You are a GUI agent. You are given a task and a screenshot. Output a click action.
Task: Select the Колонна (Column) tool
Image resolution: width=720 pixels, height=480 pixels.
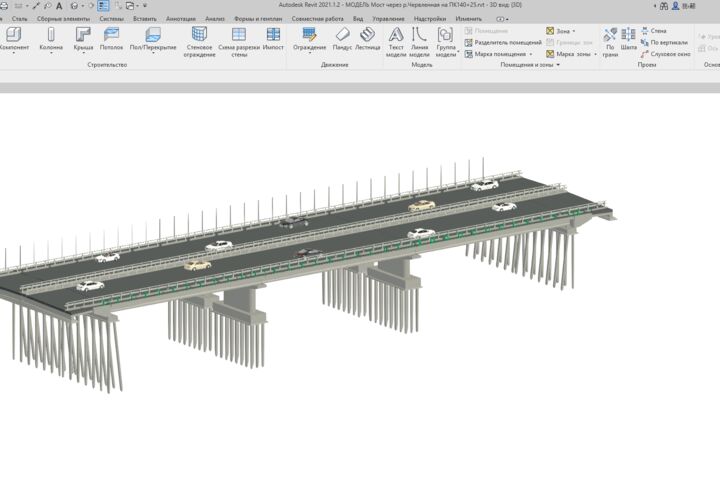pos(51,39)
